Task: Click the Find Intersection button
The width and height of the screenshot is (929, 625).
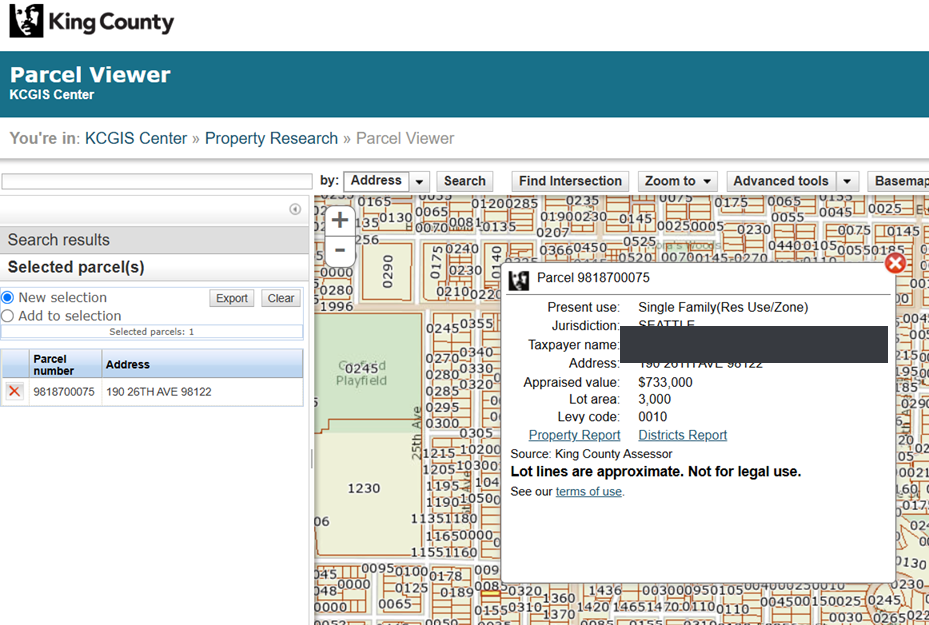Action: click(x=570, y=181)
